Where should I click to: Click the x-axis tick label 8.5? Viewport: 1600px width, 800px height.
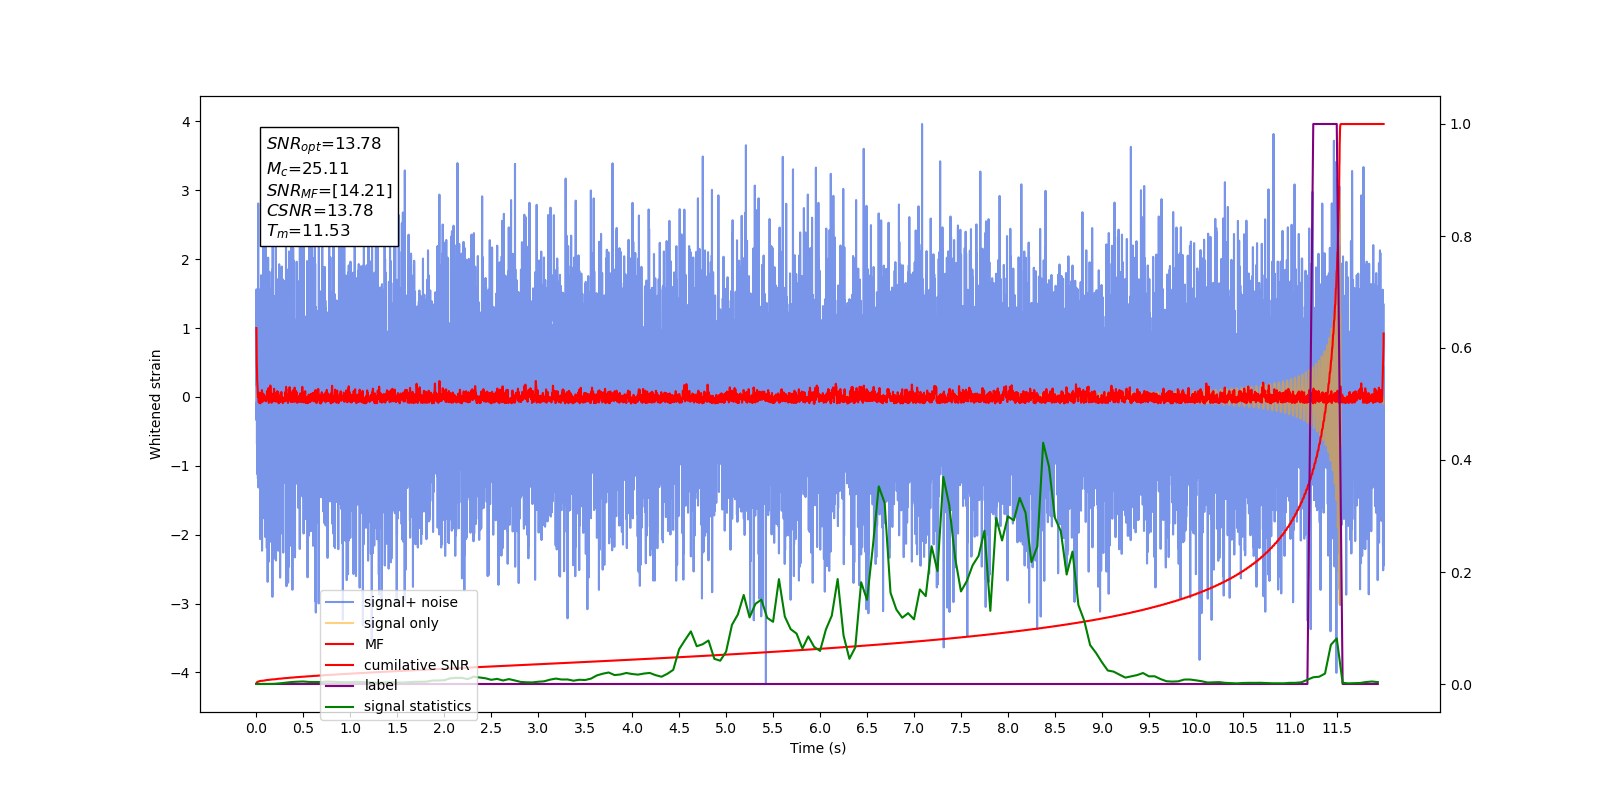[x=1055, y=728]
